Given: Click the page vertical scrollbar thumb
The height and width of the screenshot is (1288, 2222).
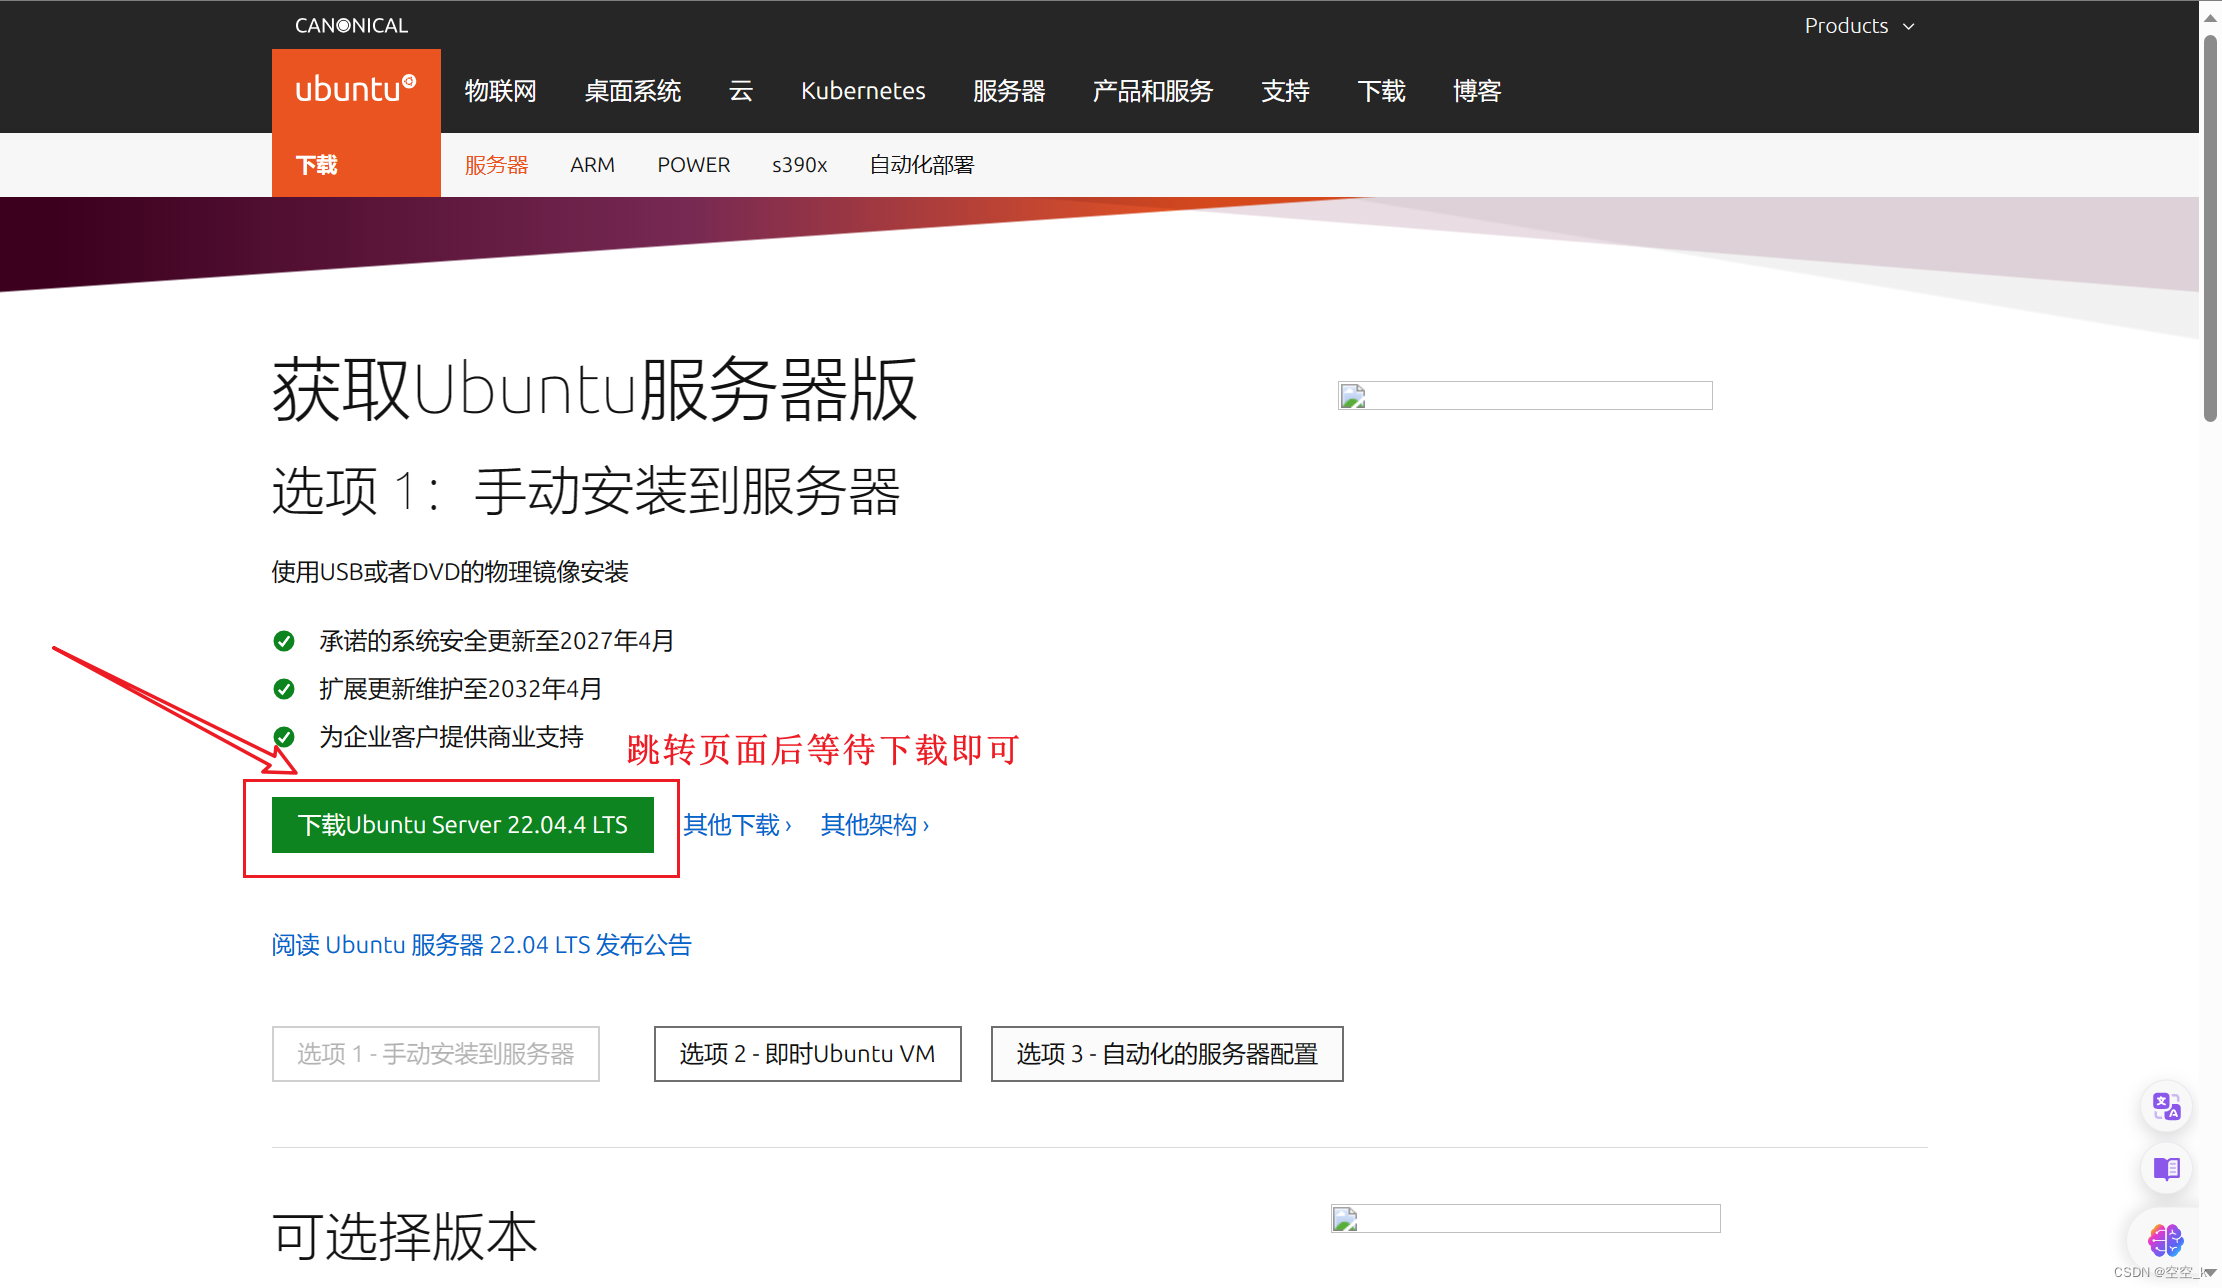Looking at the screenshot, I should (x=2210, y=228).
